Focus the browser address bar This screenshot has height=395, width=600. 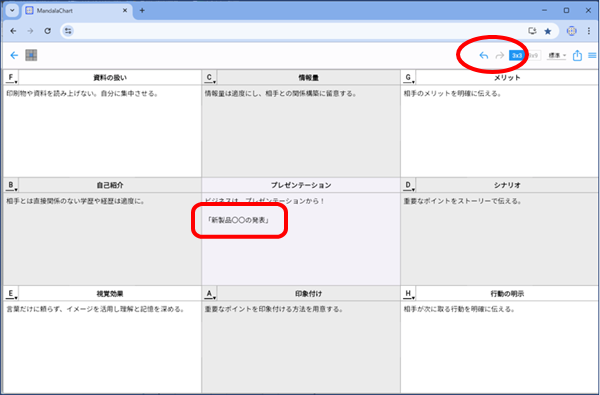tap(298, 31)
